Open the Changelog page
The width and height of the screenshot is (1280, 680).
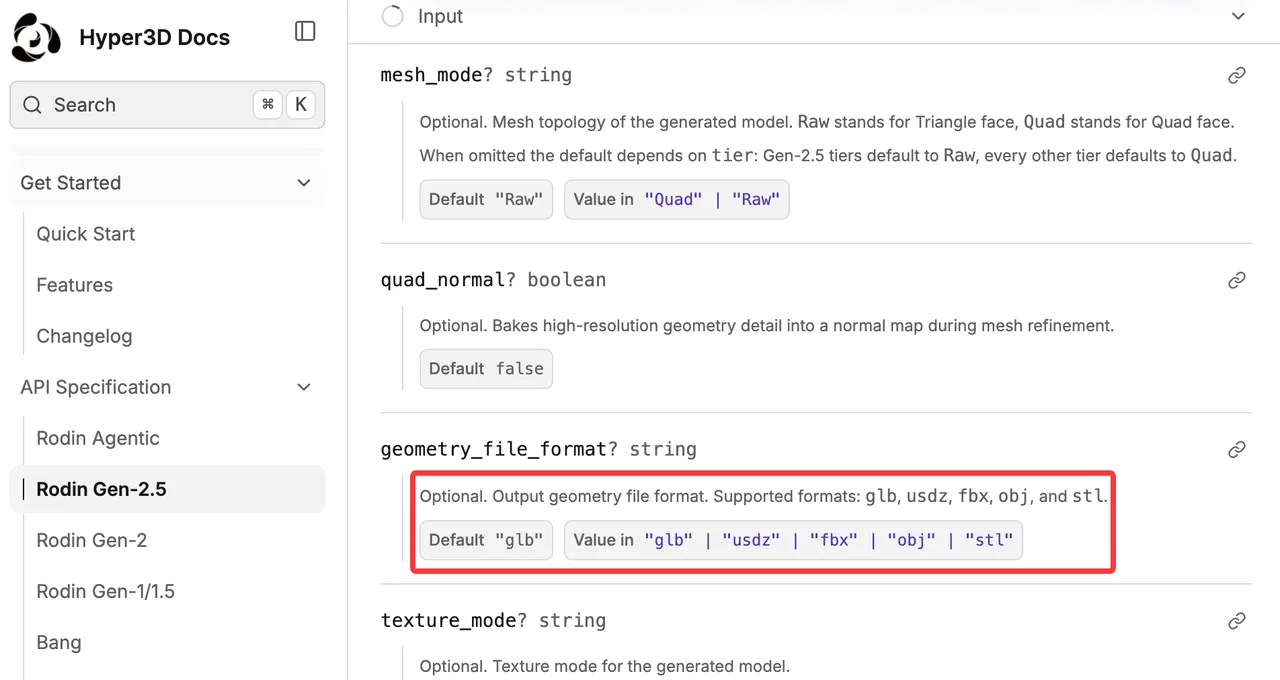[x=84, y=336]
